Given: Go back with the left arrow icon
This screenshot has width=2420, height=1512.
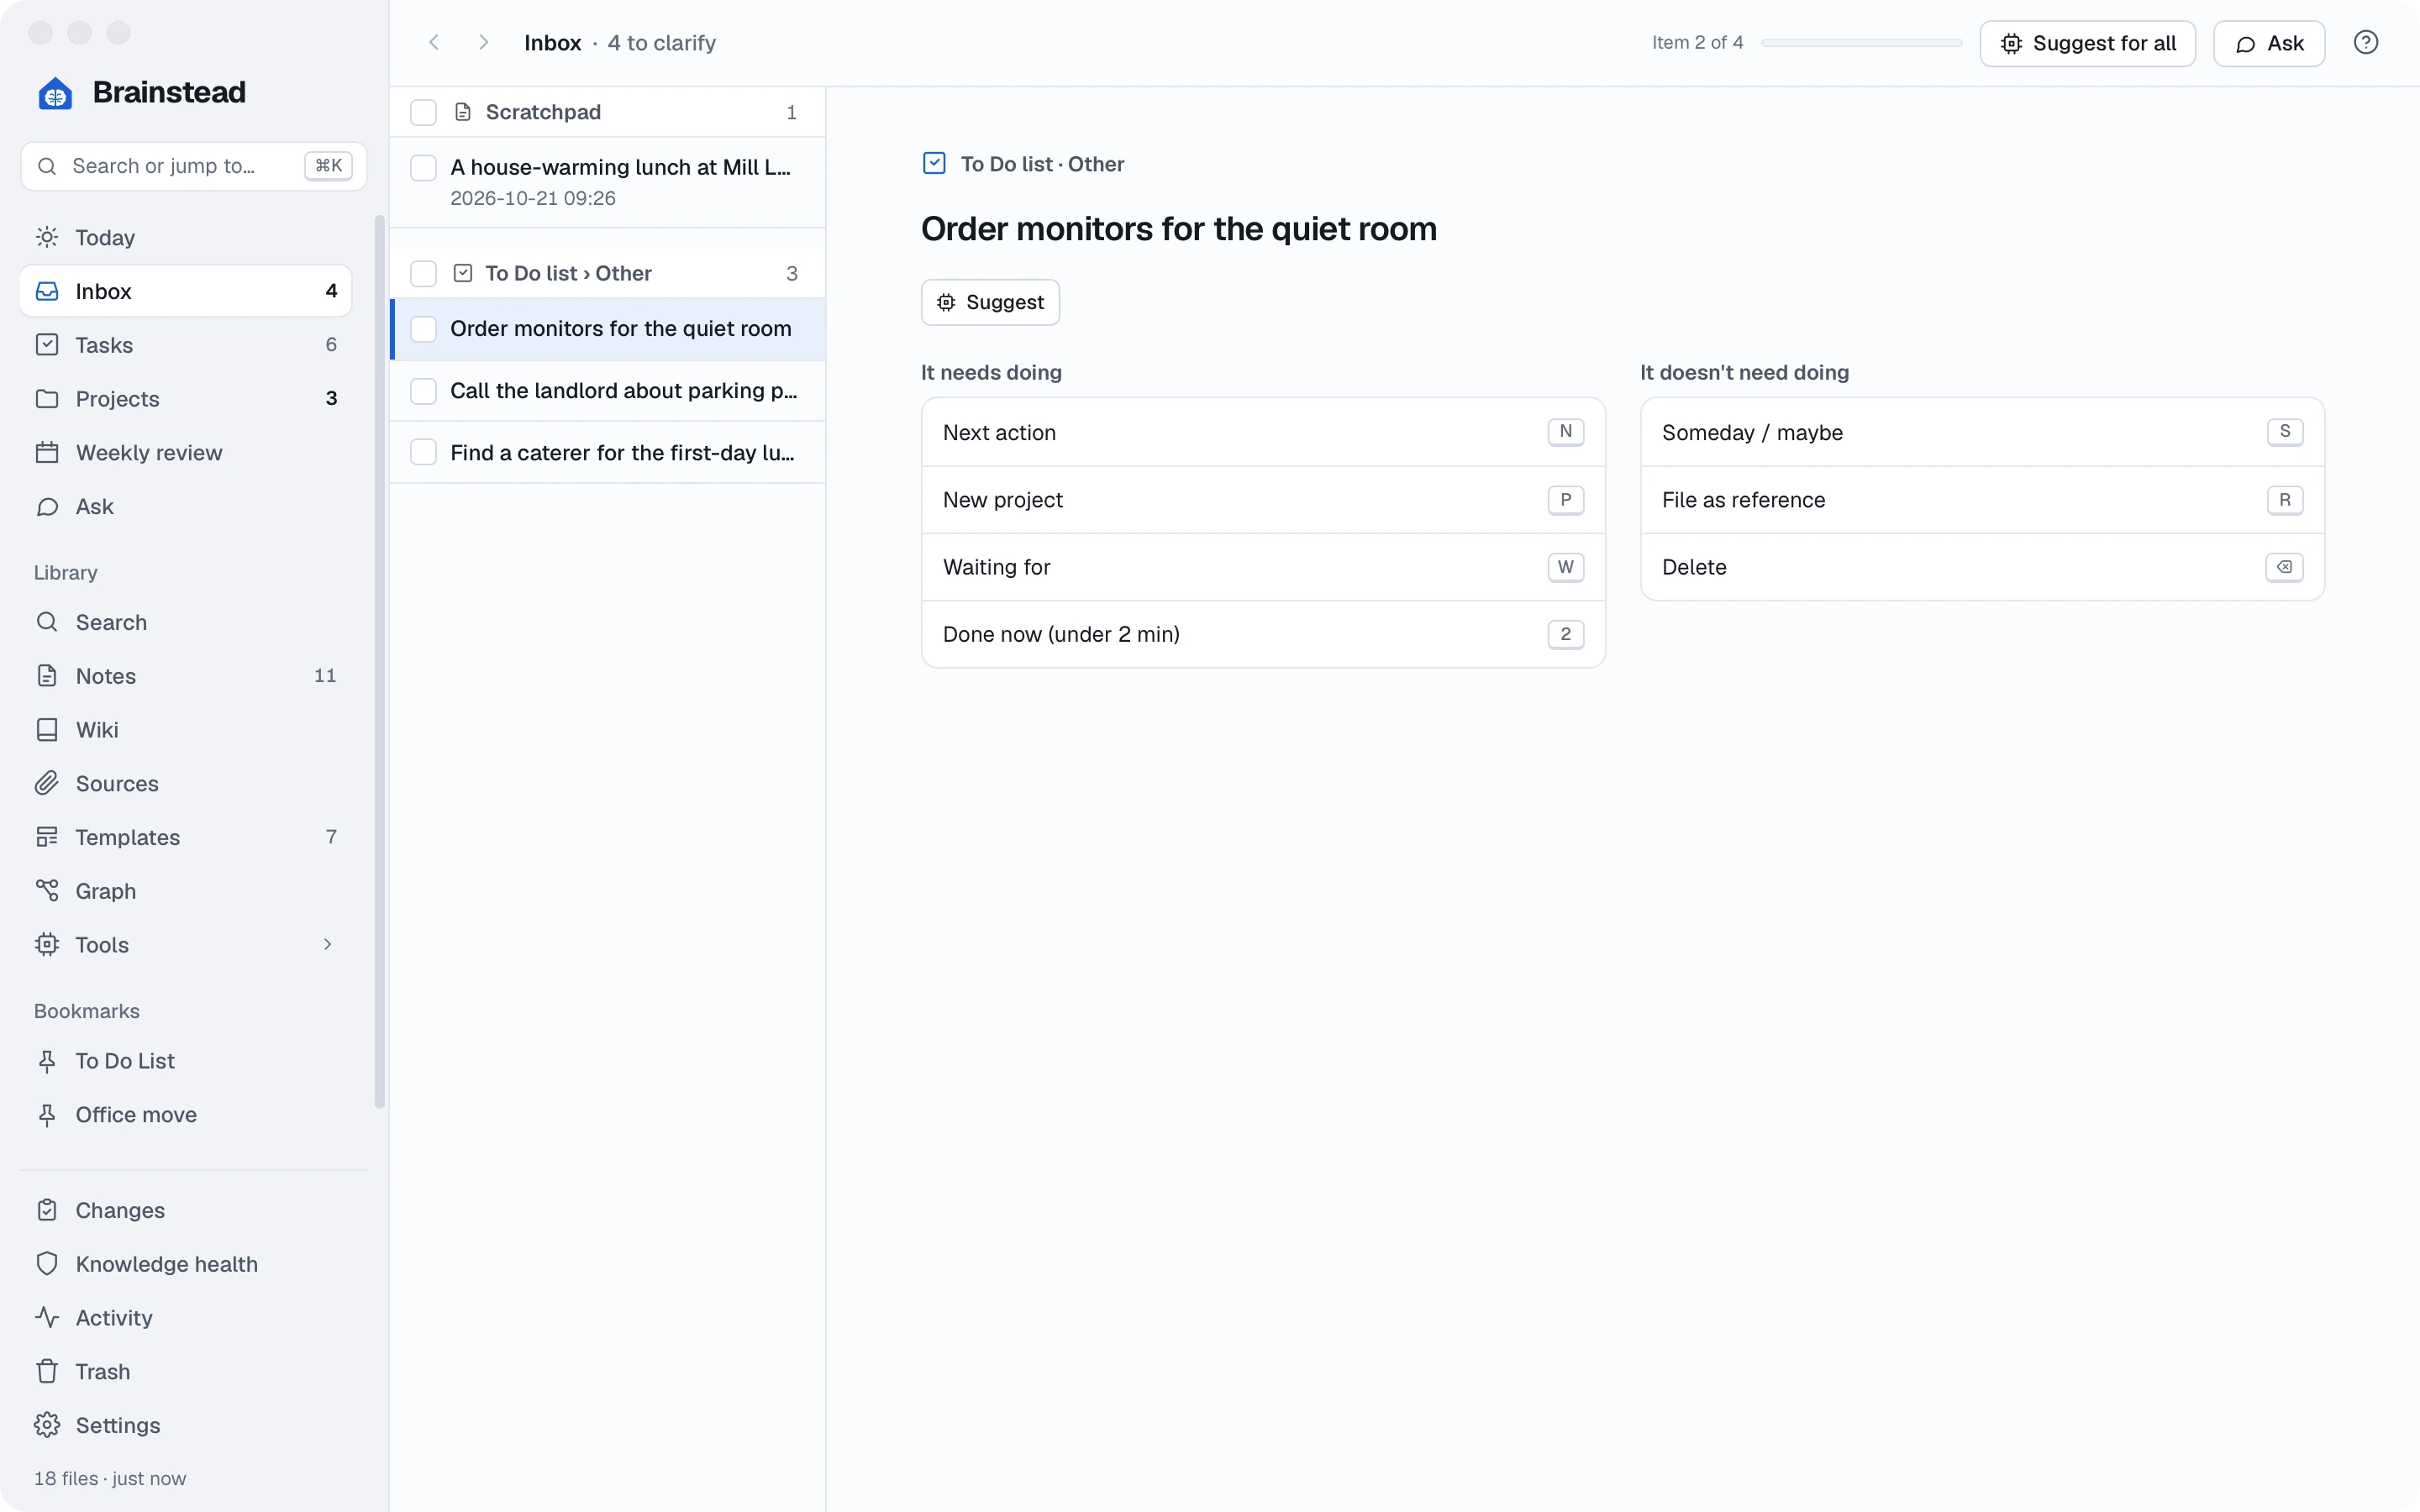Looking at the screenshot, I should coord(434,43).
